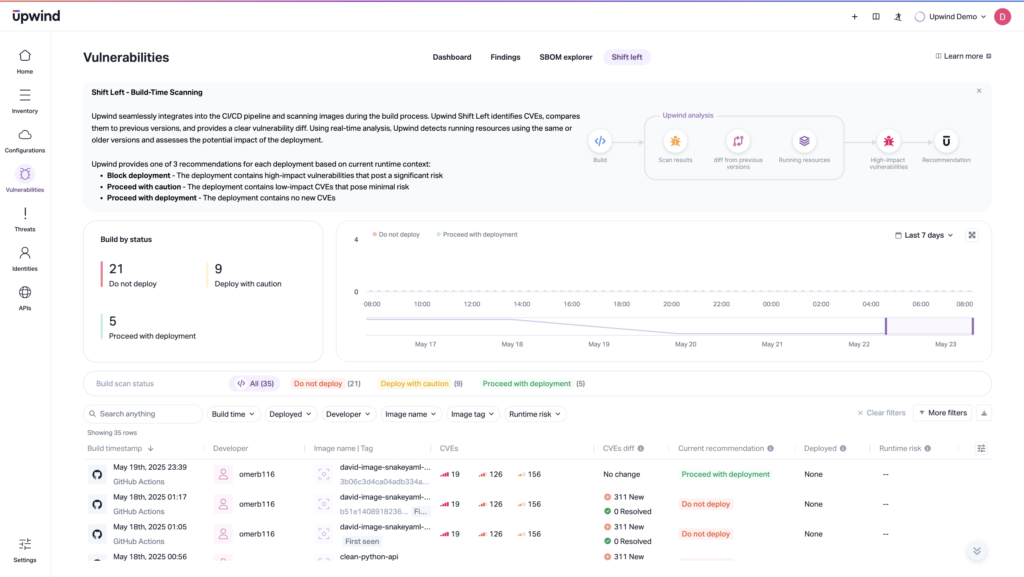Filter builds by Proceed with deployment (5)
This screenshot has height=577, width=1024.
(x=534, y=384)
